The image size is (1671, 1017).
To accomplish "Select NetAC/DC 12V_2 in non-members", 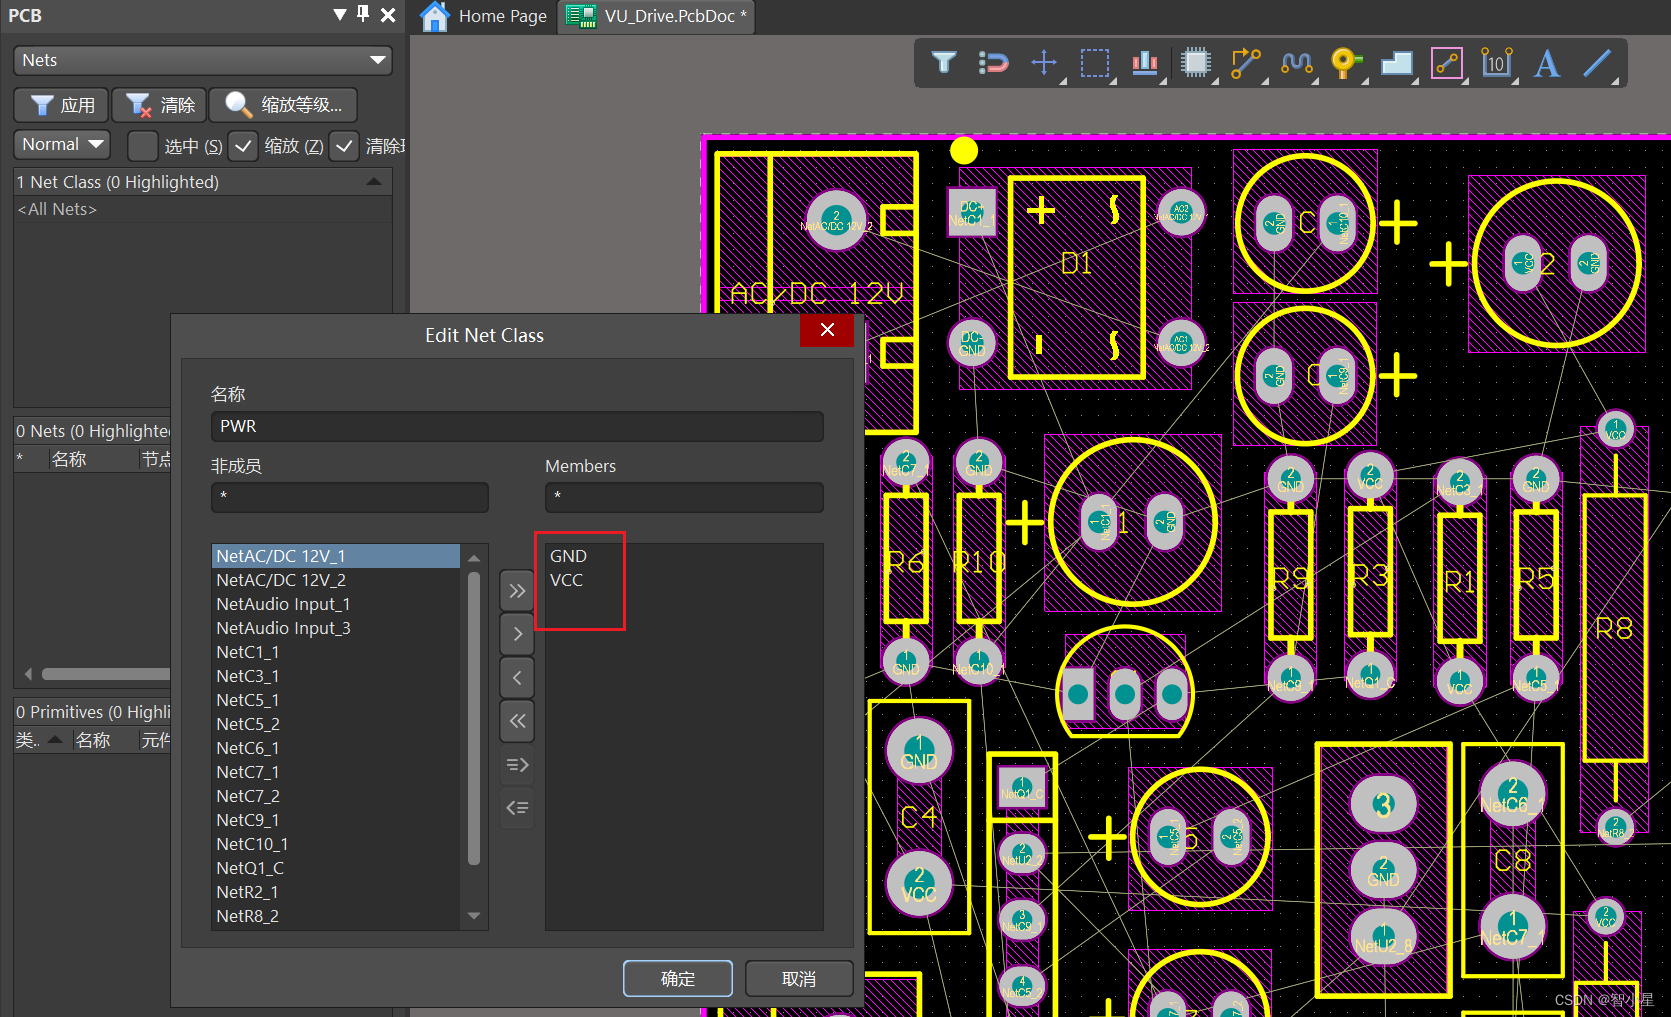I will tap(336, 580).
